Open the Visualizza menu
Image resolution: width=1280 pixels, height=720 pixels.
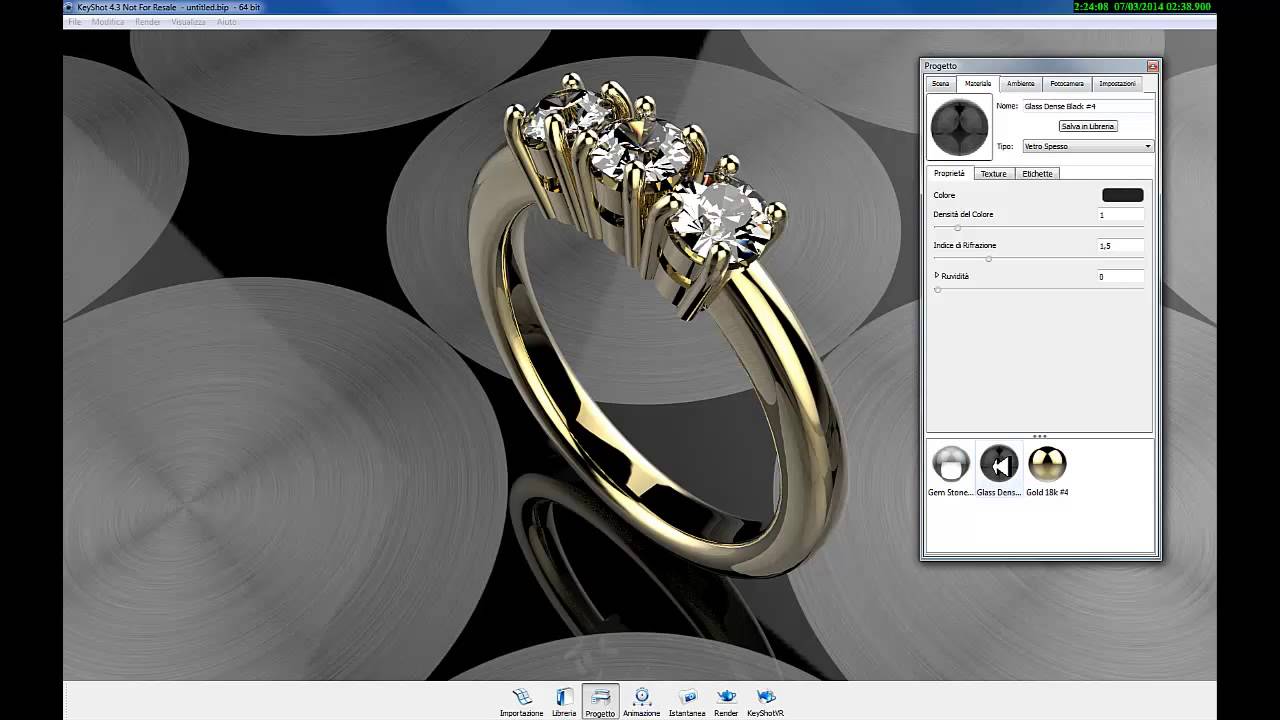188,22
